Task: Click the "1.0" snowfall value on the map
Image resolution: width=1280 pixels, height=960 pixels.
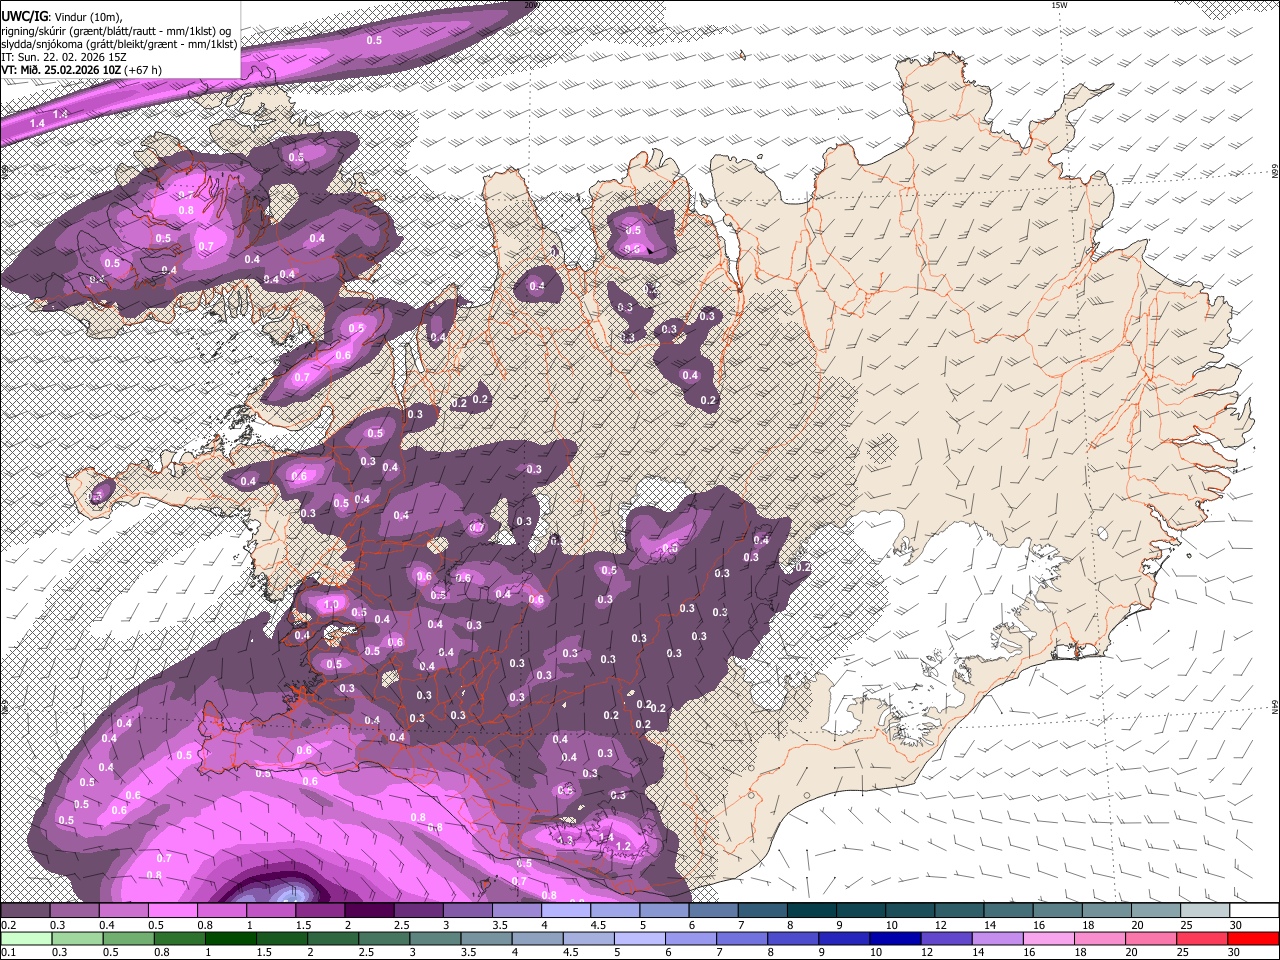Action: pyautogui.click(x=331, y=605)
